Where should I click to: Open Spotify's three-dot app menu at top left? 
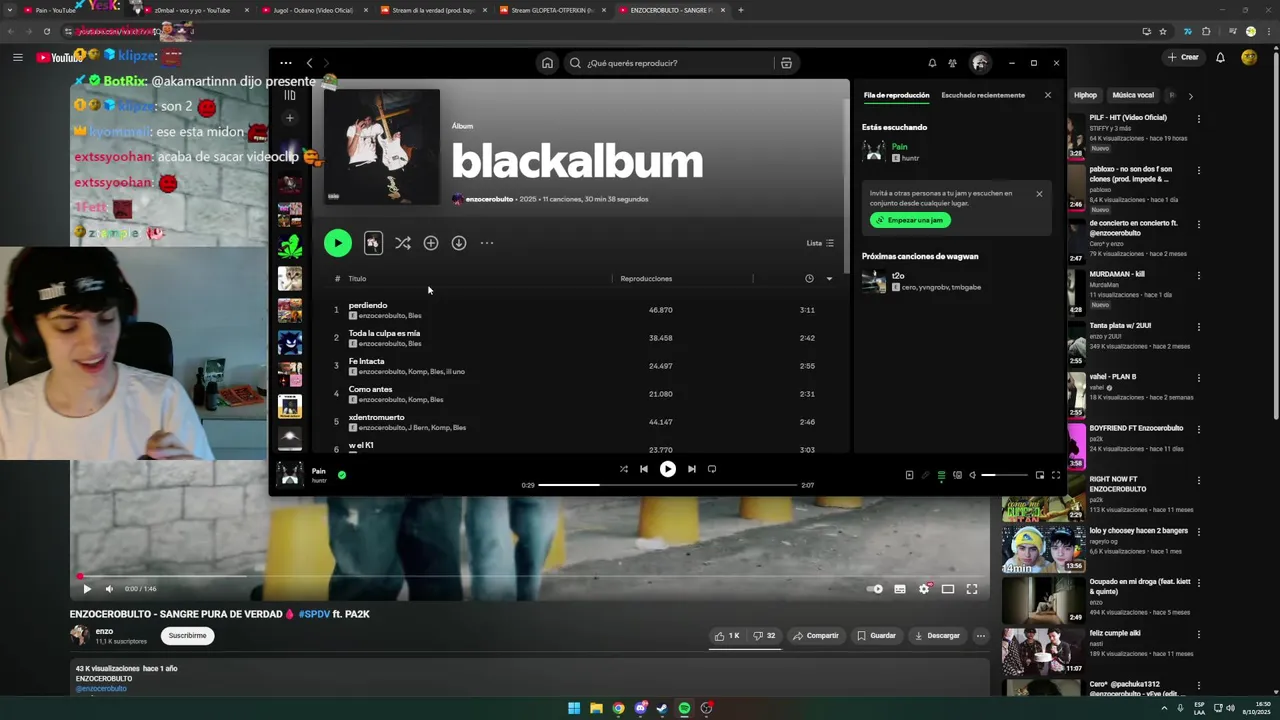pos(286,63)
